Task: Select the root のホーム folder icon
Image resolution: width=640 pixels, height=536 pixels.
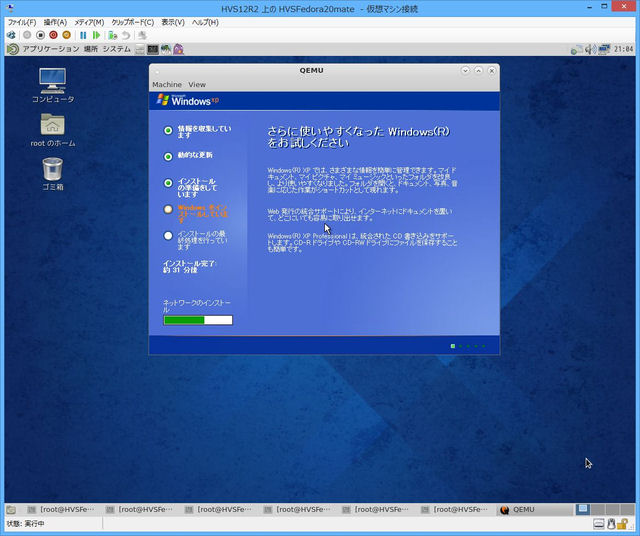Action: coord(53,130)
